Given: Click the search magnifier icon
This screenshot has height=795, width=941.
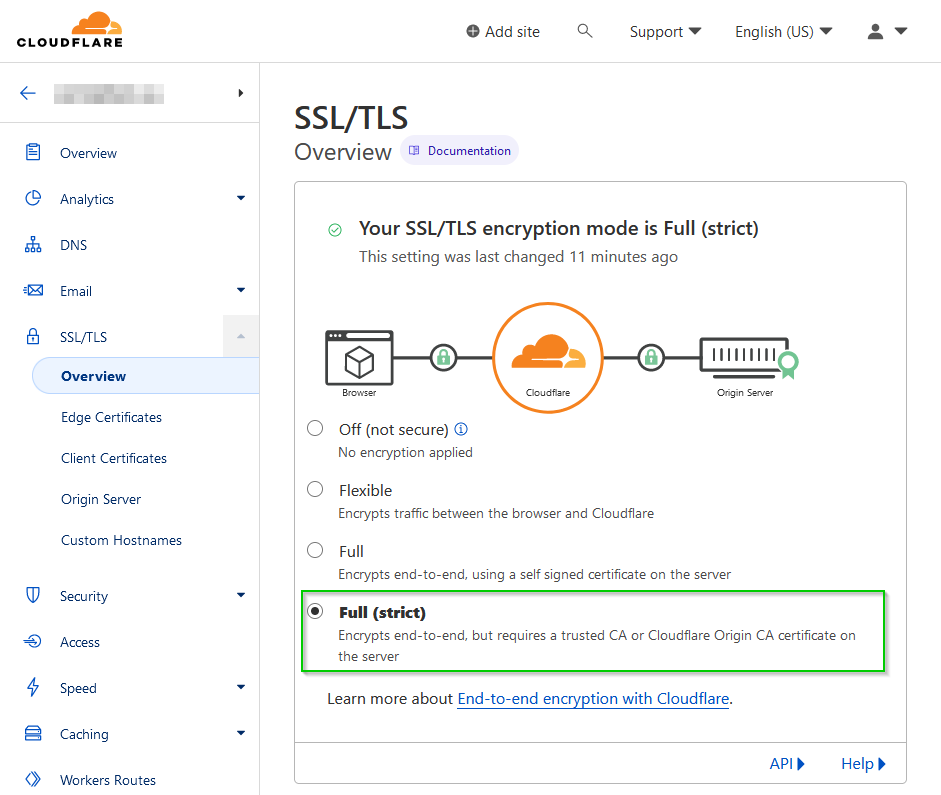Looking at the screenshot, I should coord(585,31).
